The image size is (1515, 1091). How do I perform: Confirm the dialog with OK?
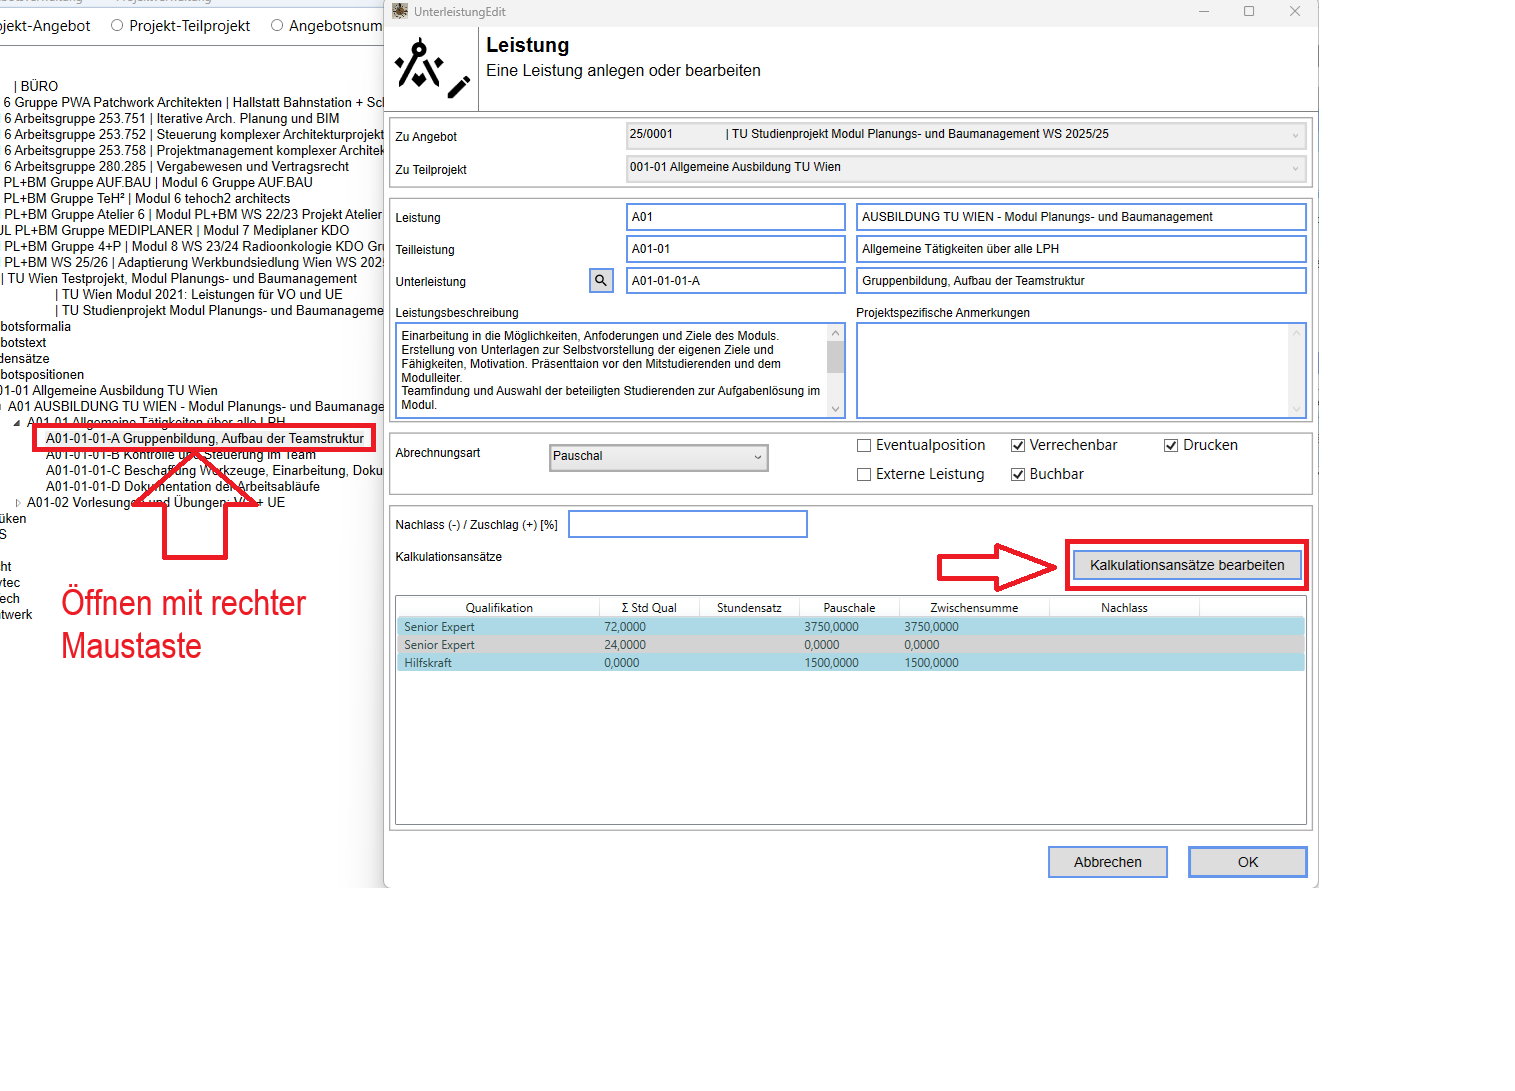(x=1247, y=862)
